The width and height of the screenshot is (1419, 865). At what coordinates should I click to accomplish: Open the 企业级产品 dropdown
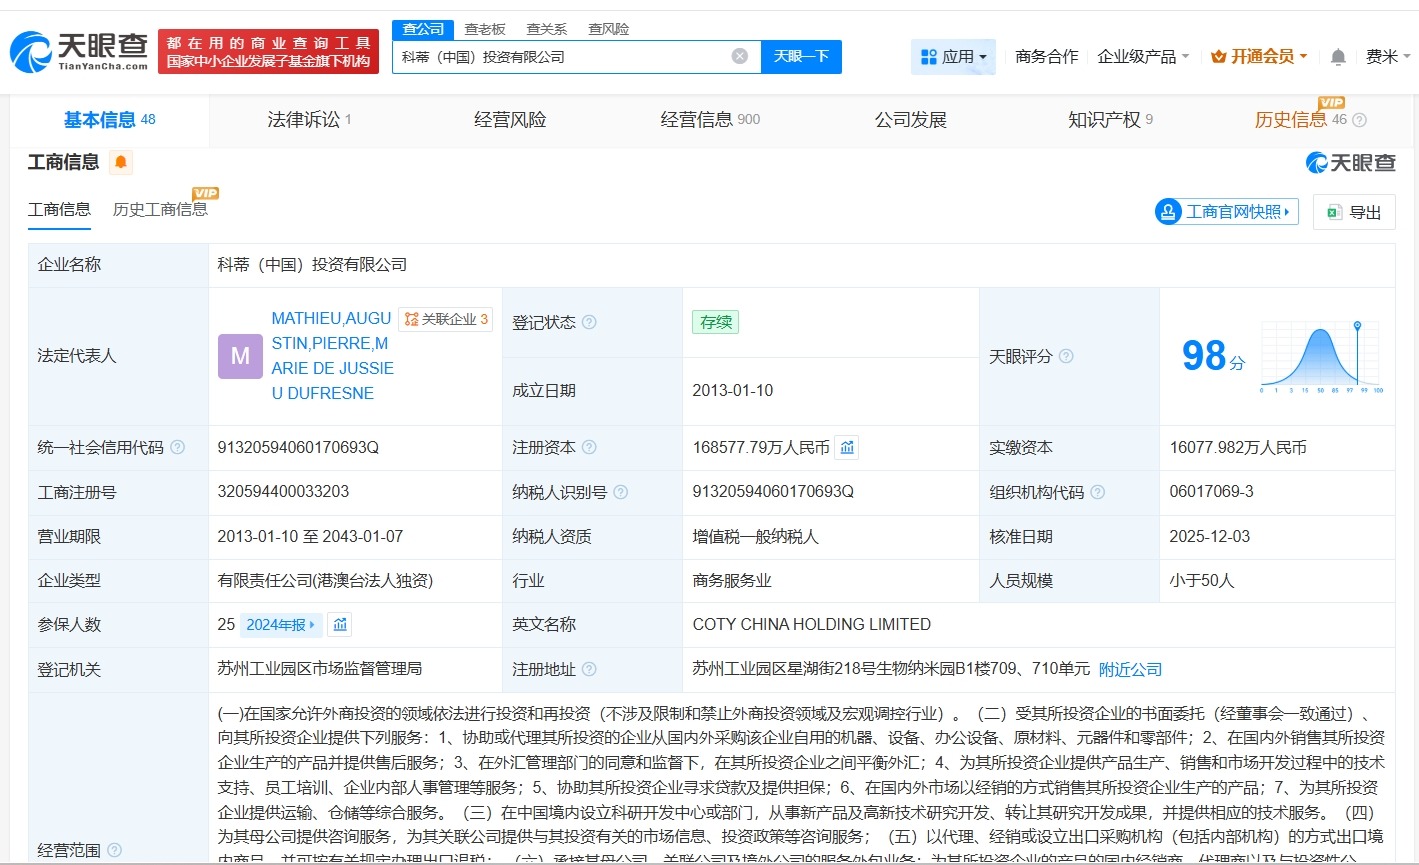click(x=1142, y=57)
